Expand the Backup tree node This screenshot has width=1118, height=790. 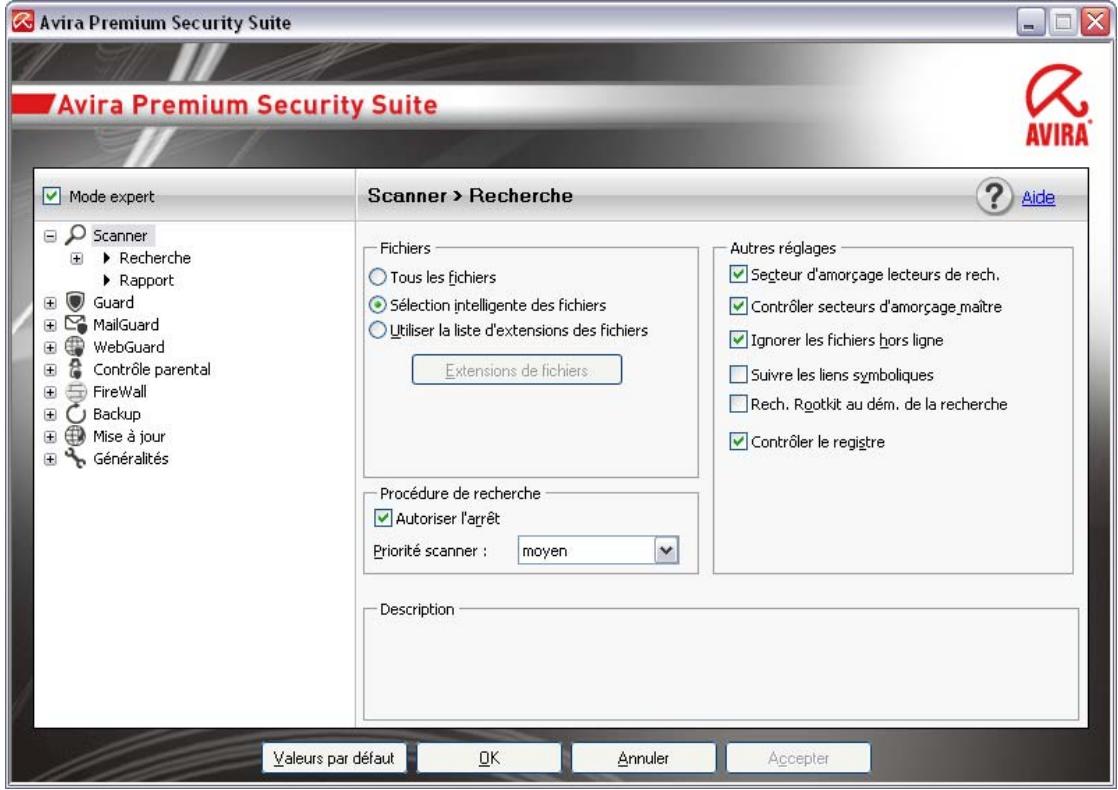pyautogui.click(x=50, y=414)
